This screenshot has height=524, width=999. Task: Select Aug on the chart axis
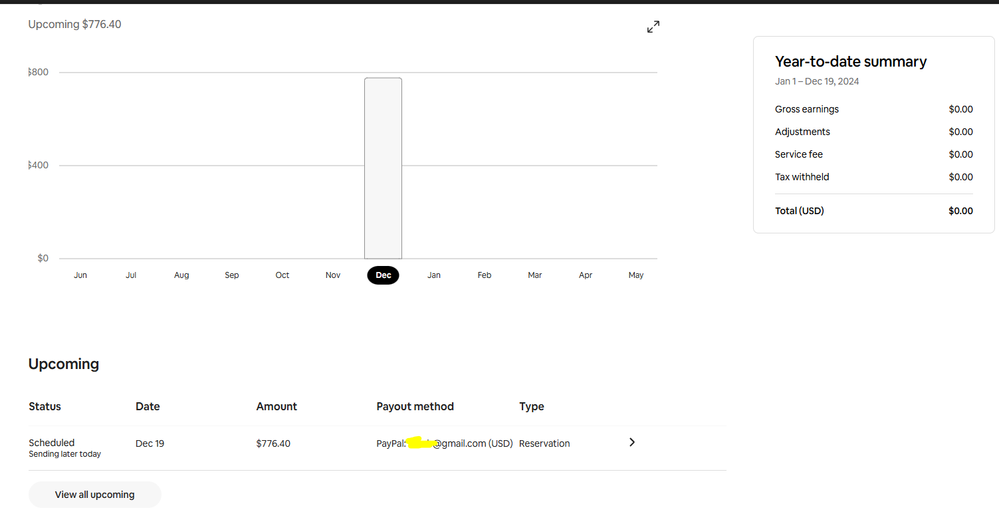point(181,275)
